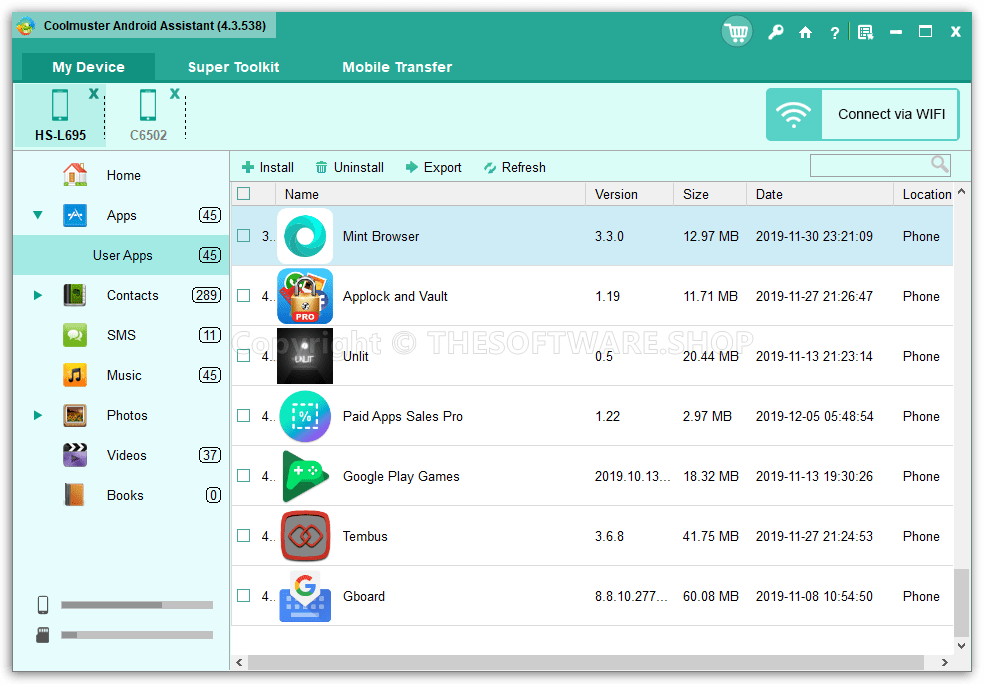The height and width of the screenshot is (684, 984).
Task: Click the Gboard app icon
Action: (x=305, y=596)
